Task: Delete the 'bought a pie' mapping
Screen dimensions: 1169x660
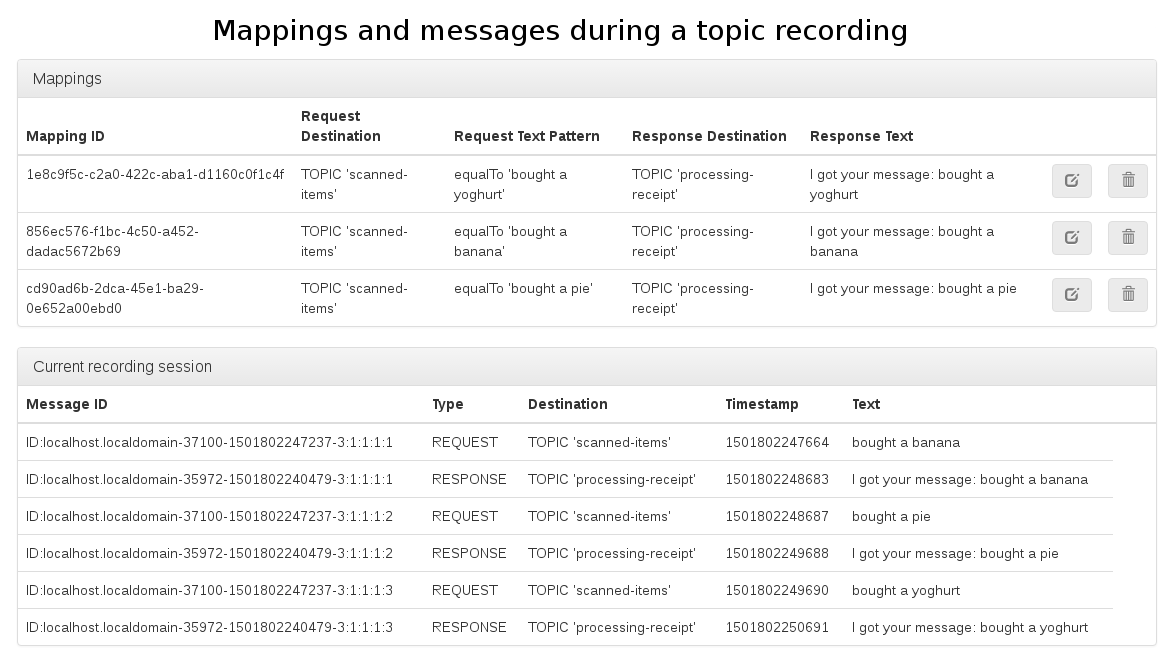Action: pyautogui.click(x=1127, y=295)
